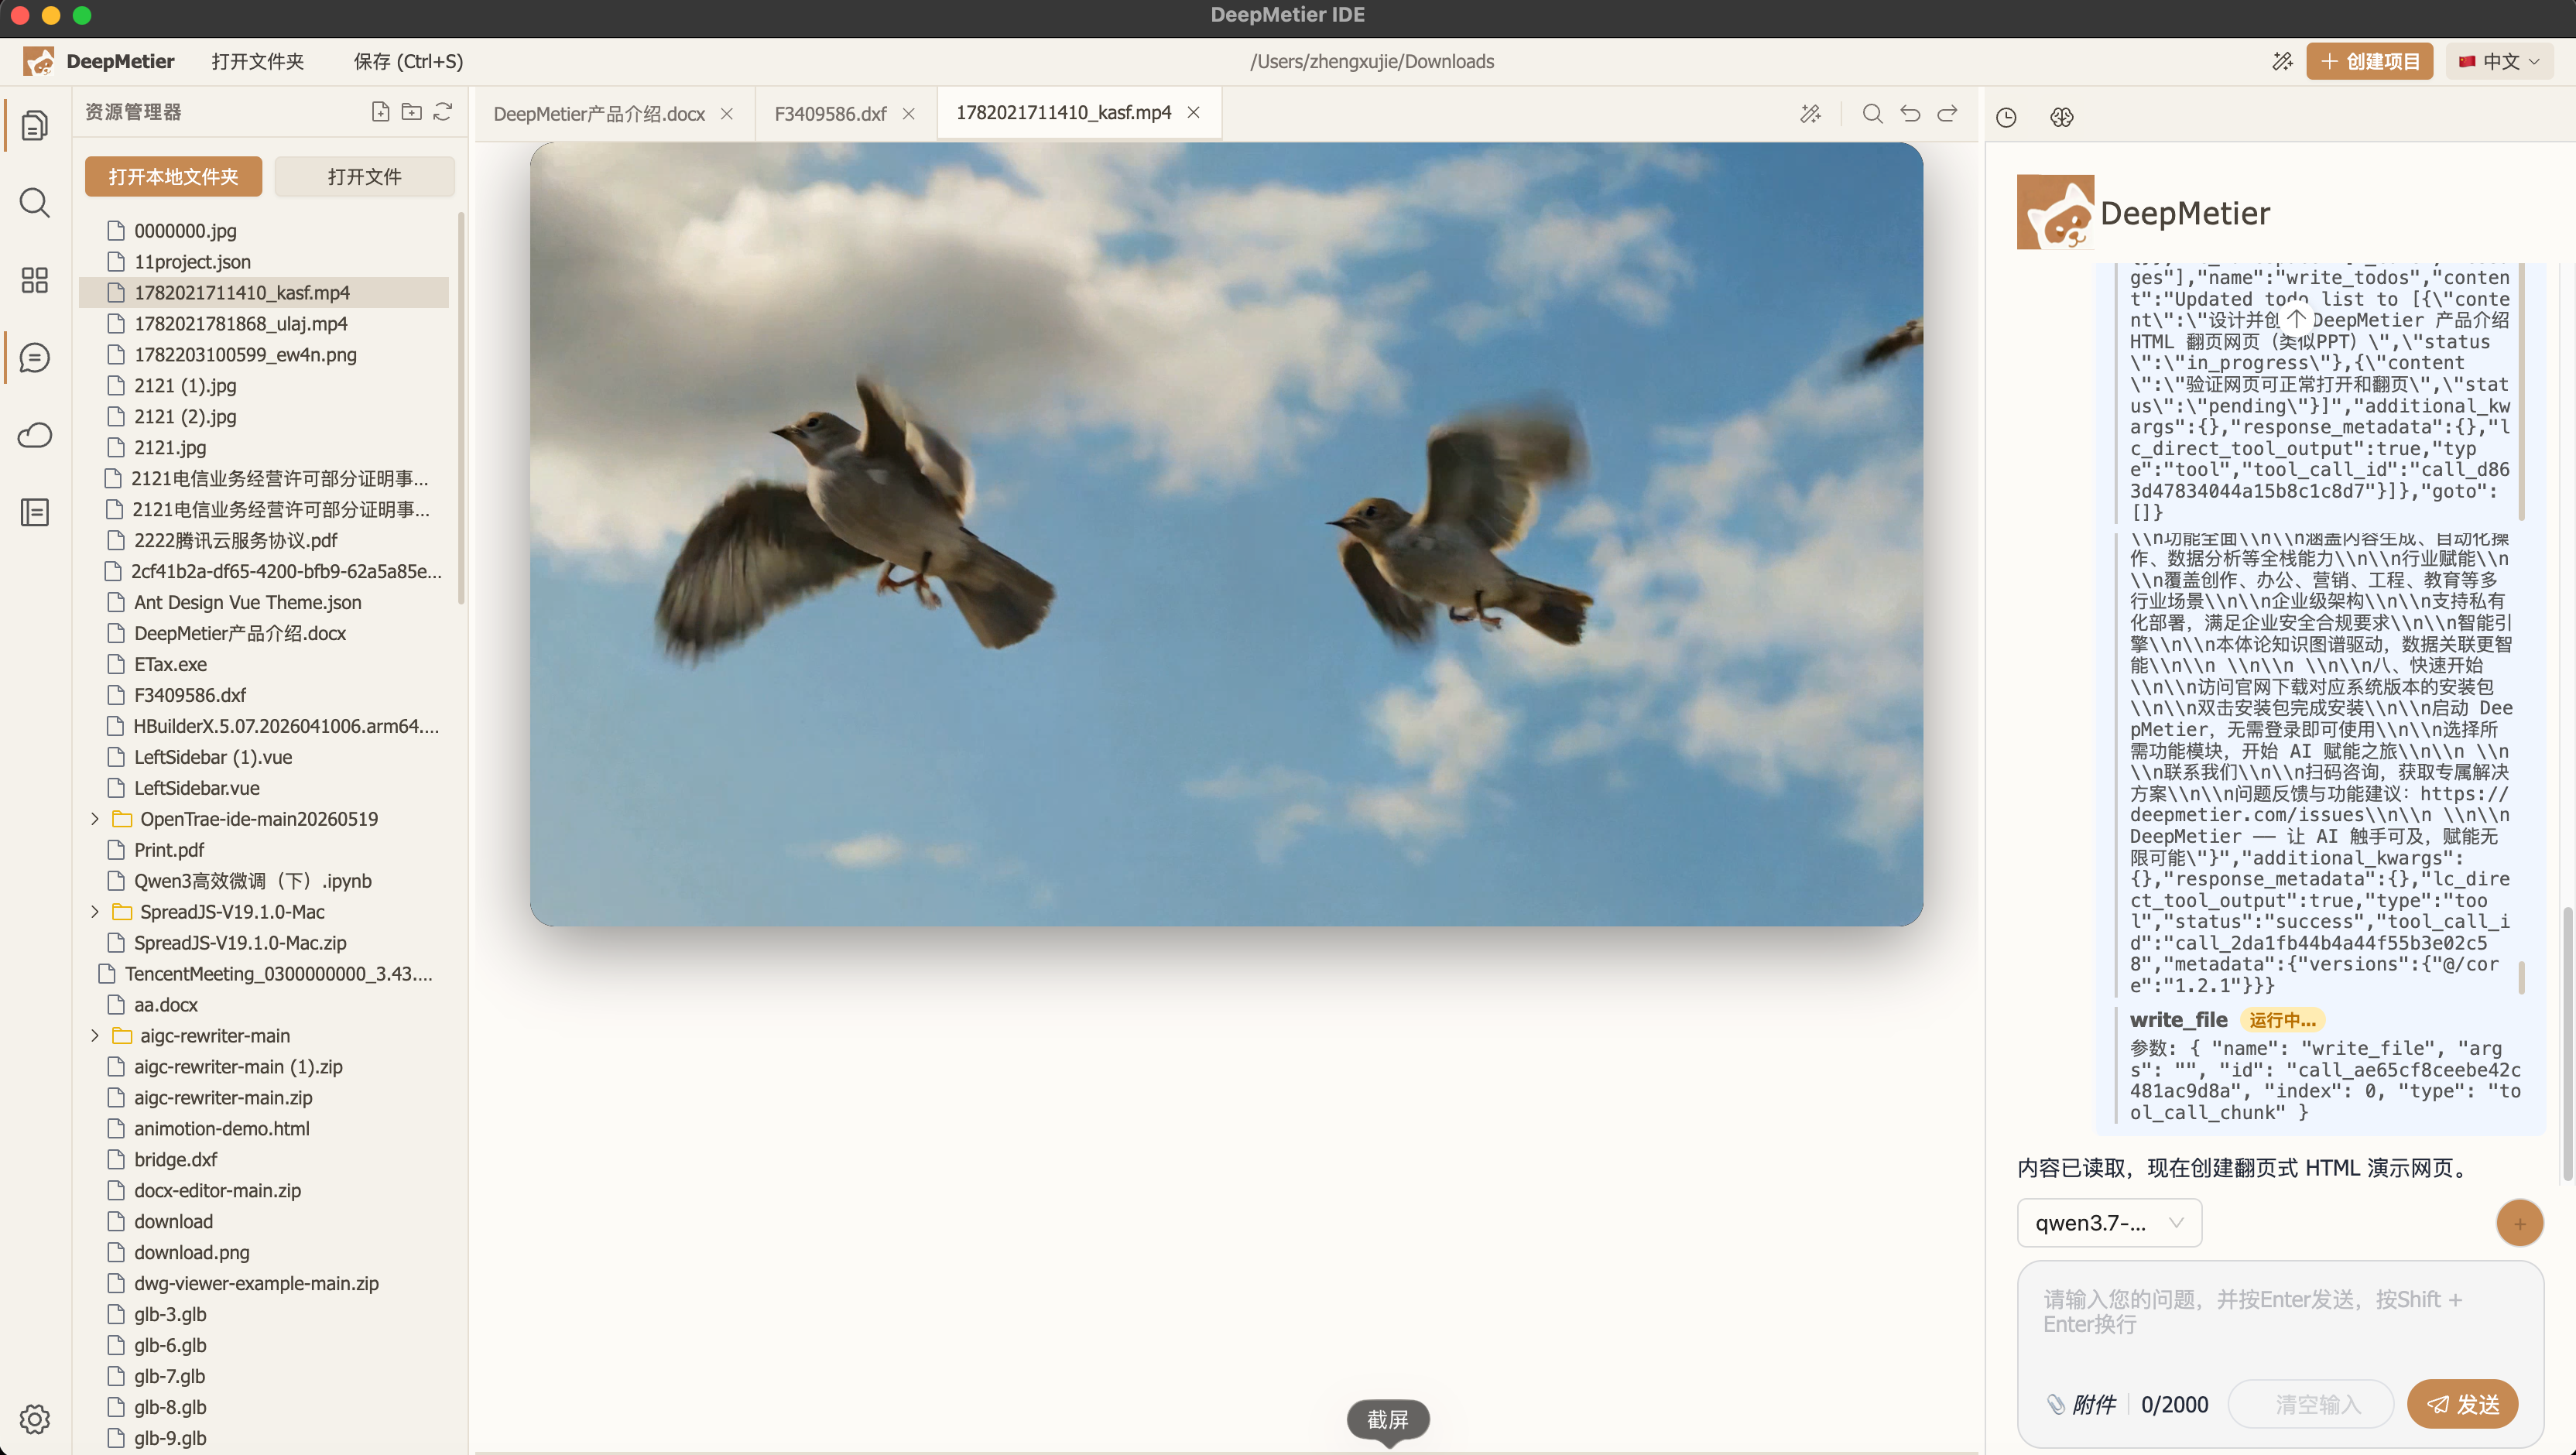Switch to DeepMetier产品介绍.docx tab
Image resolution: width=2576 pixels, height=1455 pixels.
tap(599, 114)
